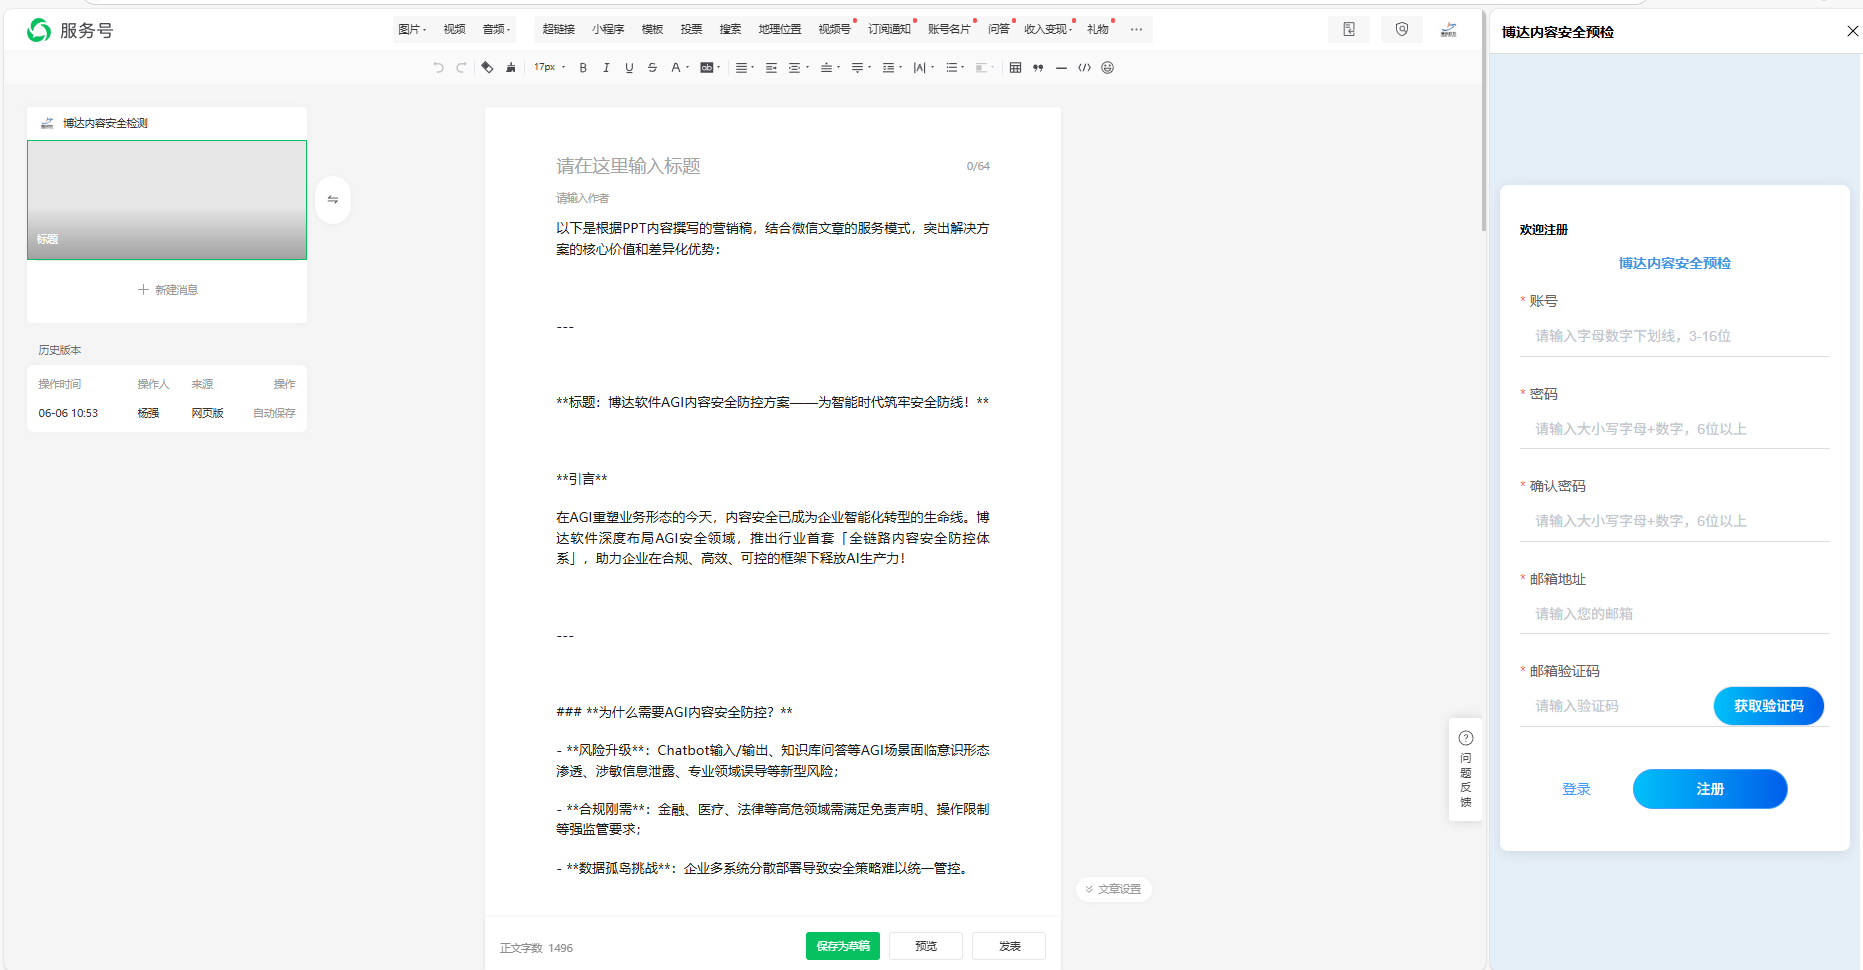Screen dimensions: 1863x970
Task: Open the text highlight color swatch
Action: 709,67
